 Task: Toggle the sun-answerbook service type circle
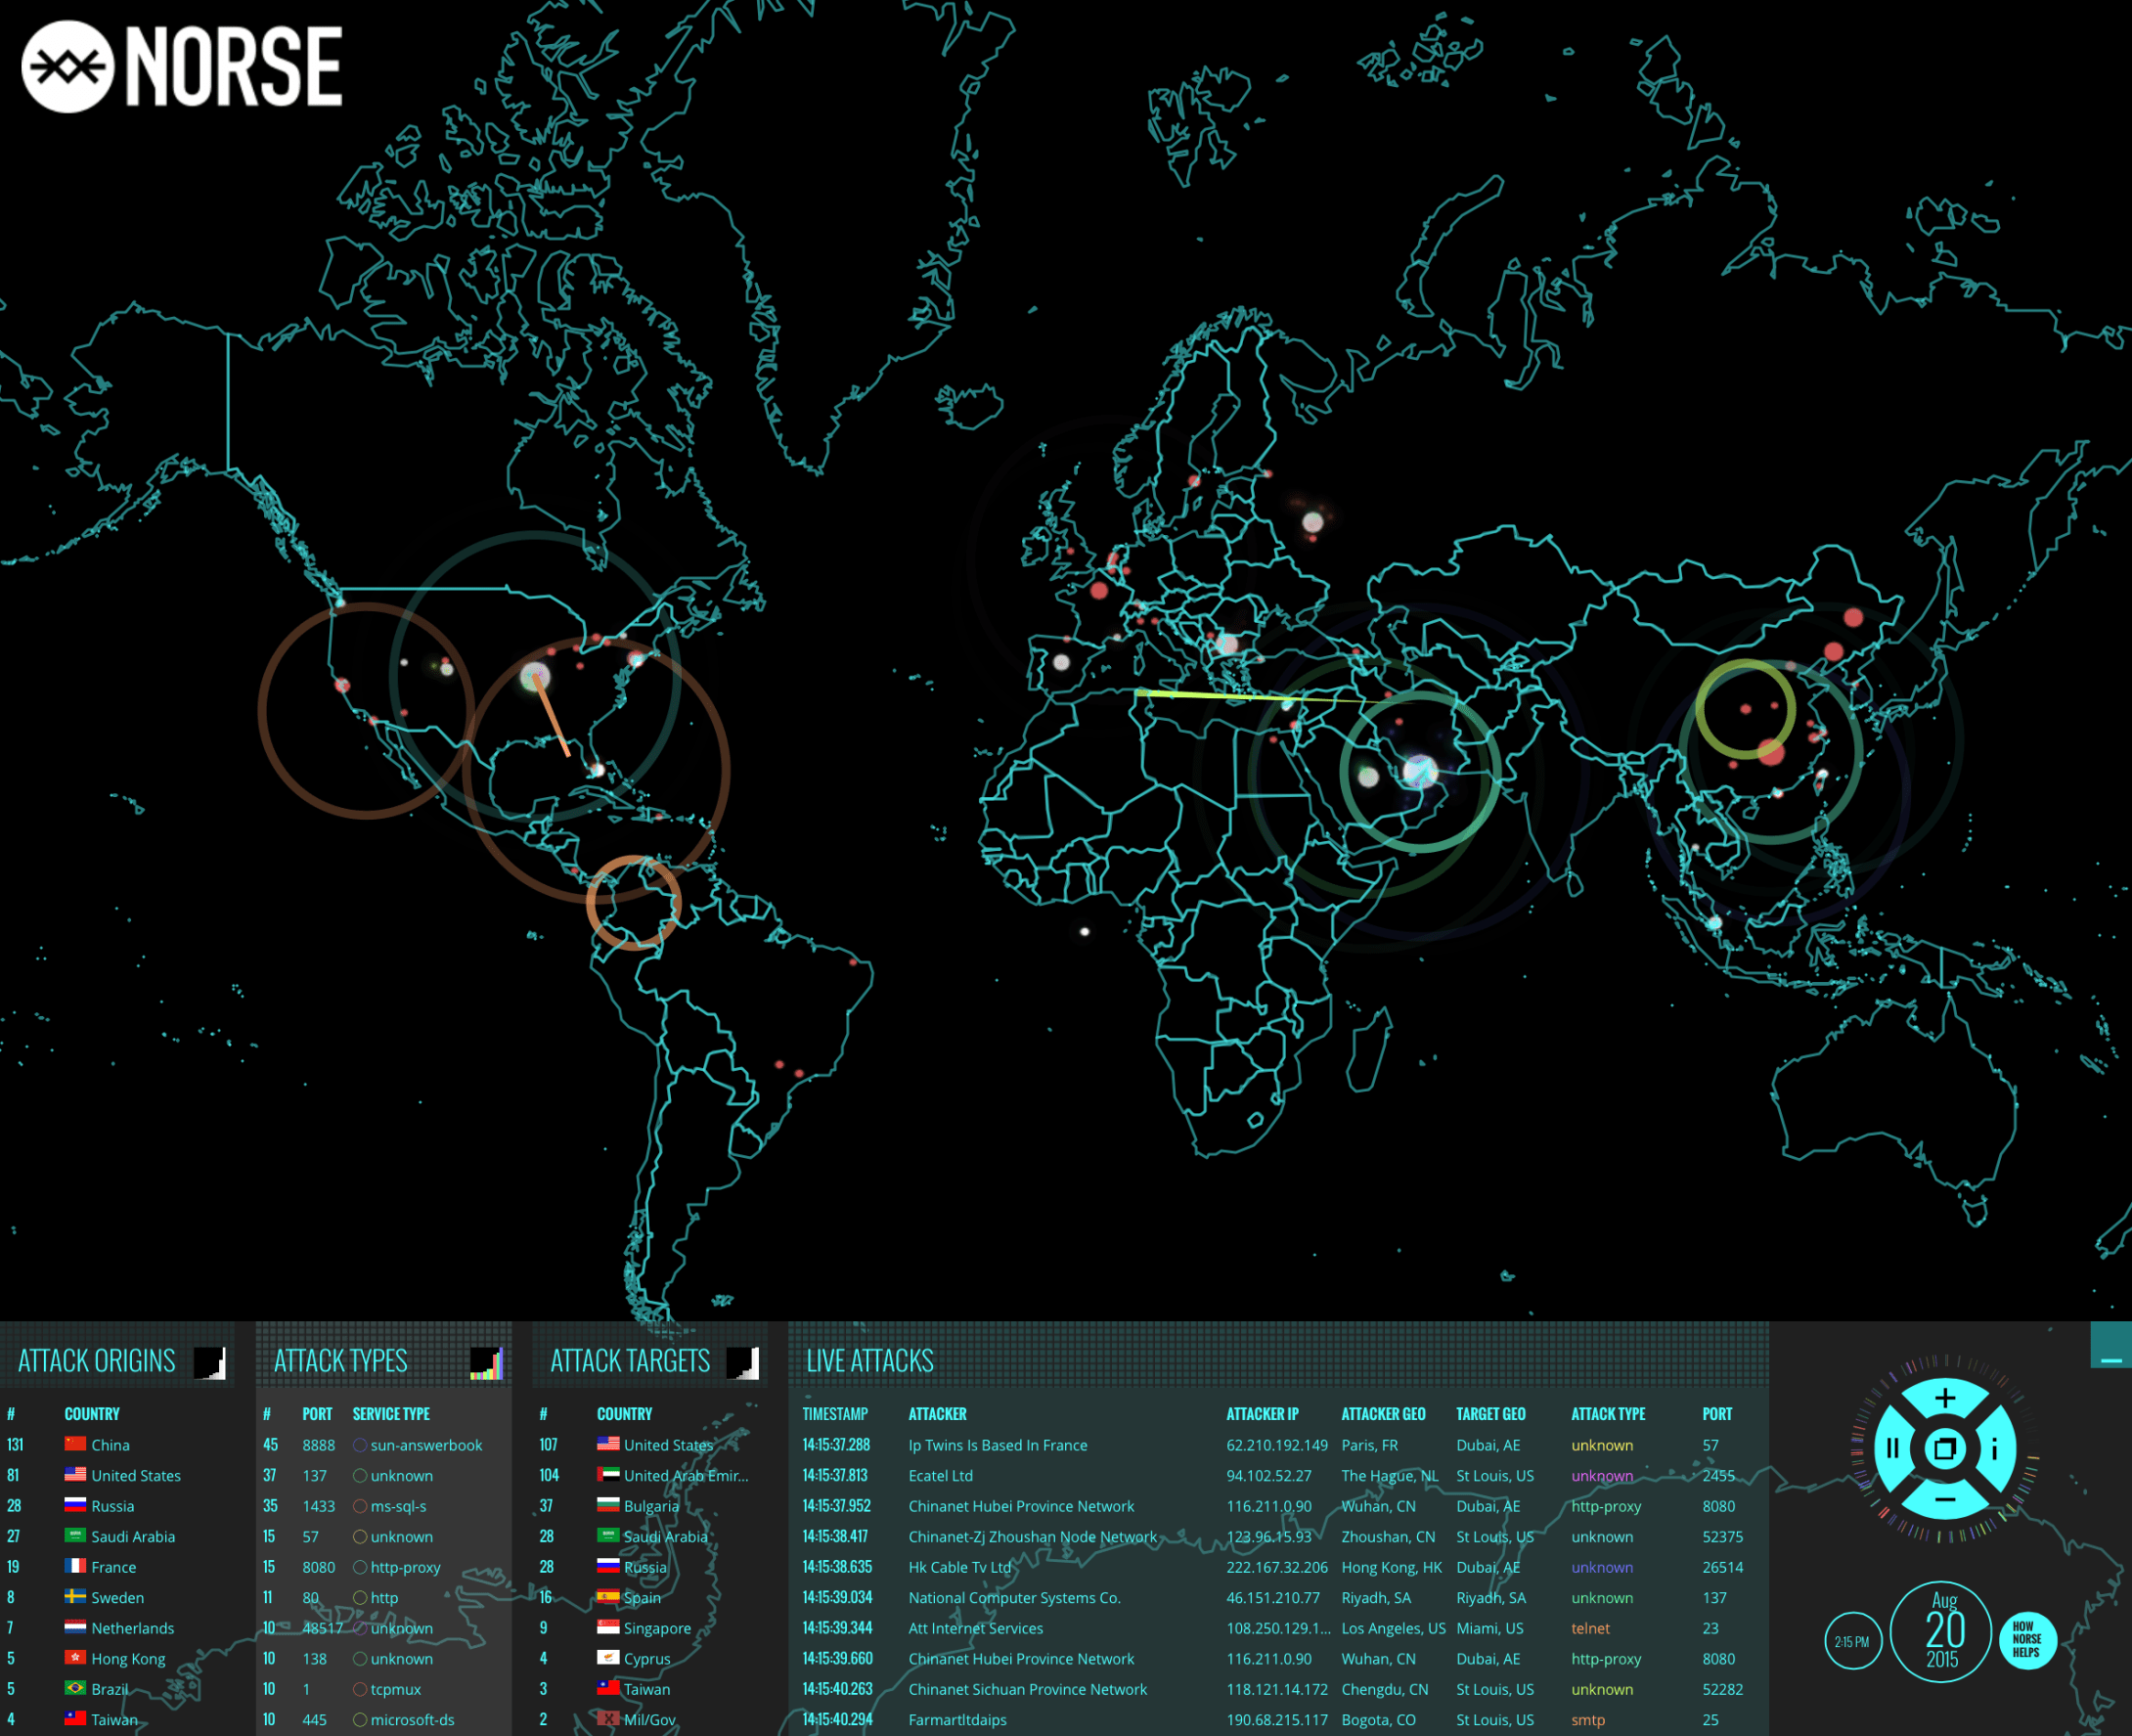coord(360,1445)
